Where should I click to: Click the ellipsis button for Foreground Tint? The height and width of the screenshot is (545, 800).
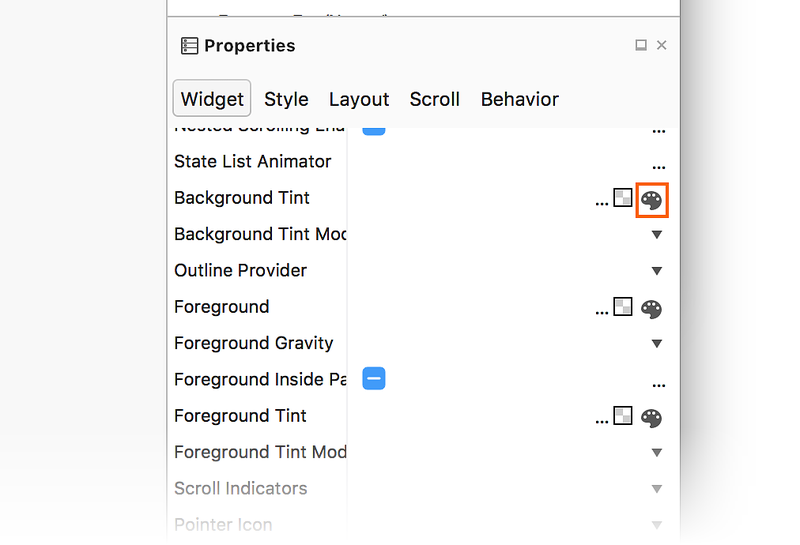click(x=601, y=421)
